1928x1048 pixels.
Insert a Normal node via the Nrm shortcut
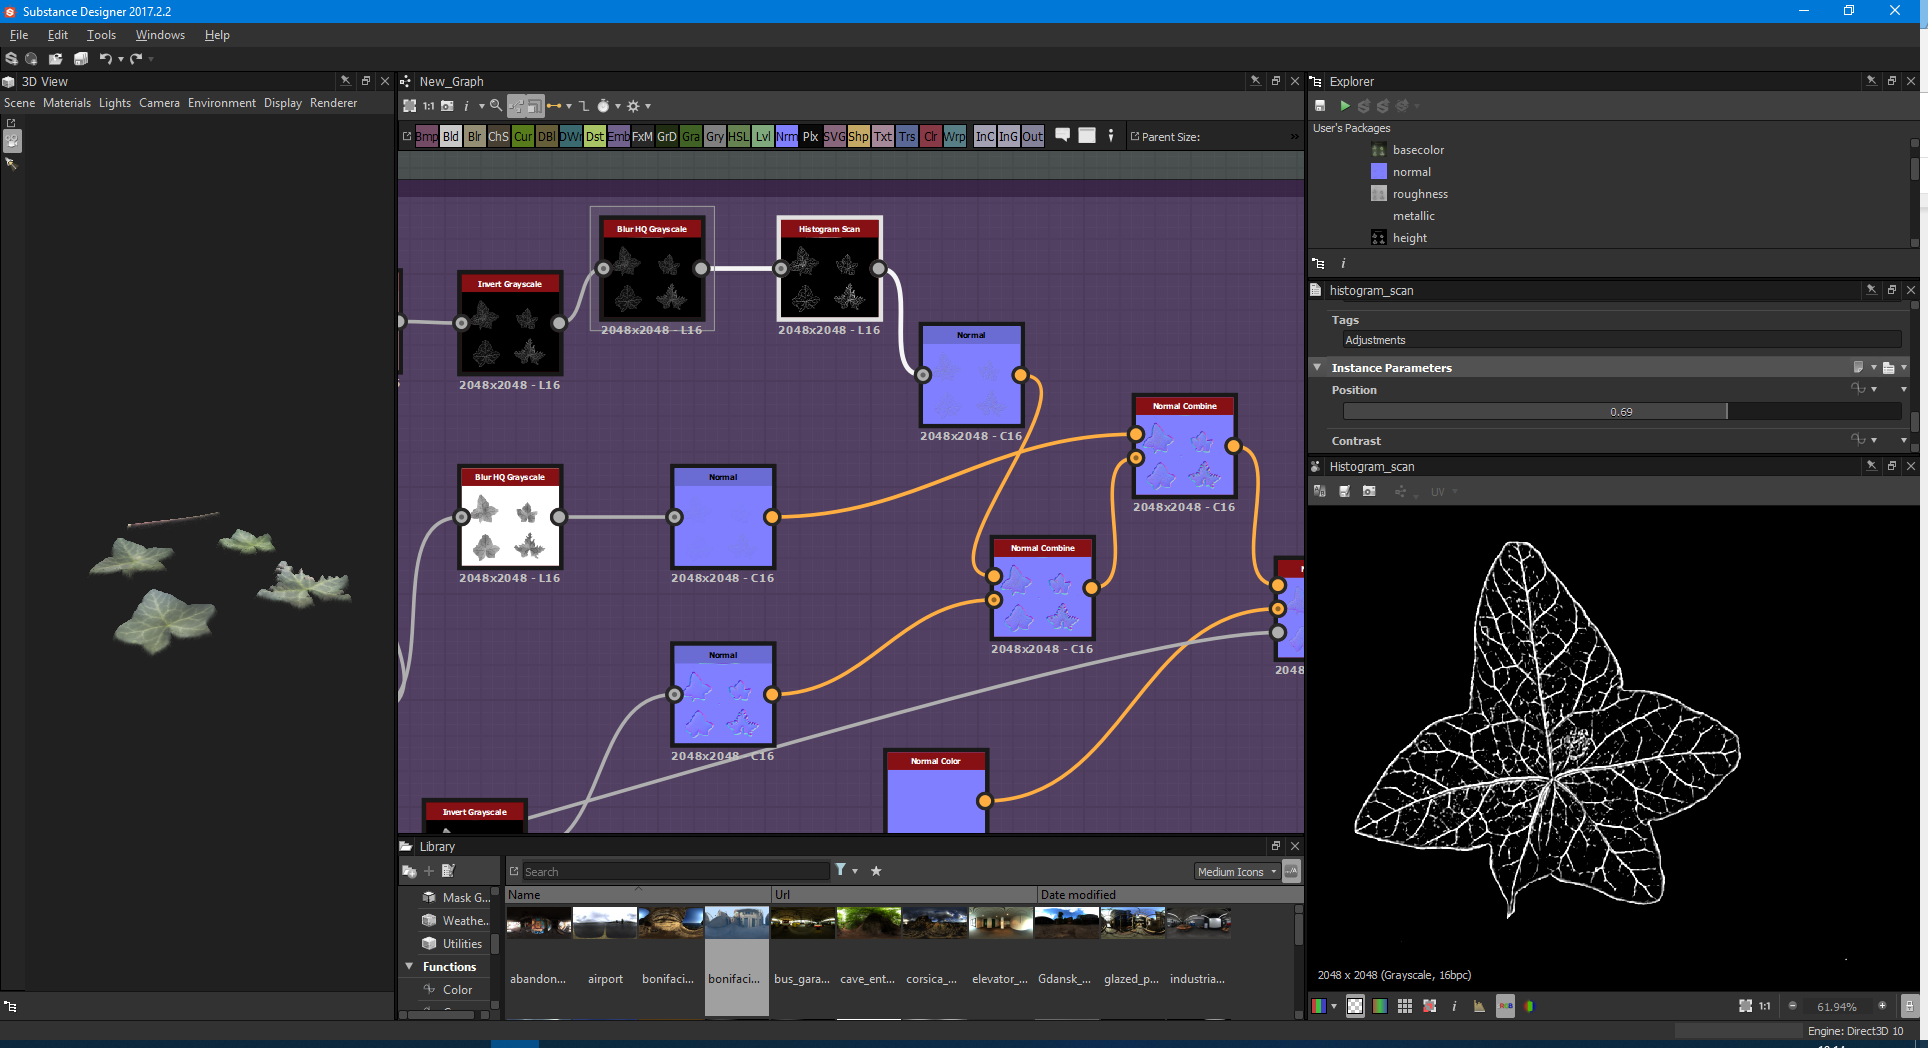point(787,137)
